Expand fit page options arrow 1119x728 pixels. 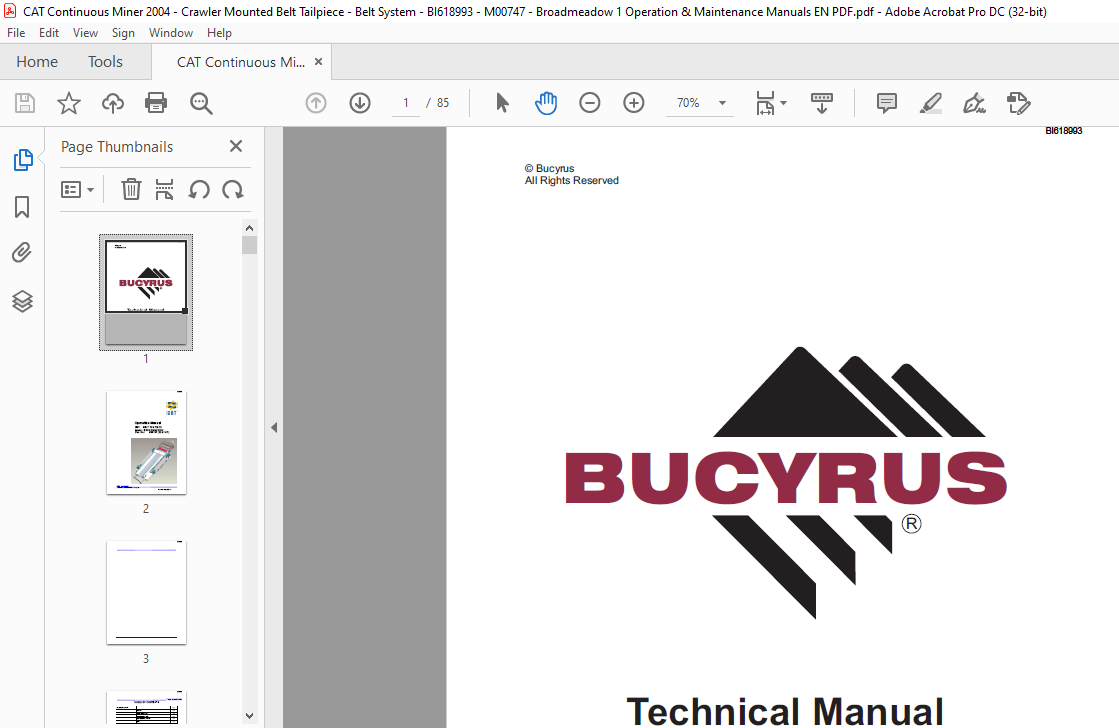tap(784, 103)
